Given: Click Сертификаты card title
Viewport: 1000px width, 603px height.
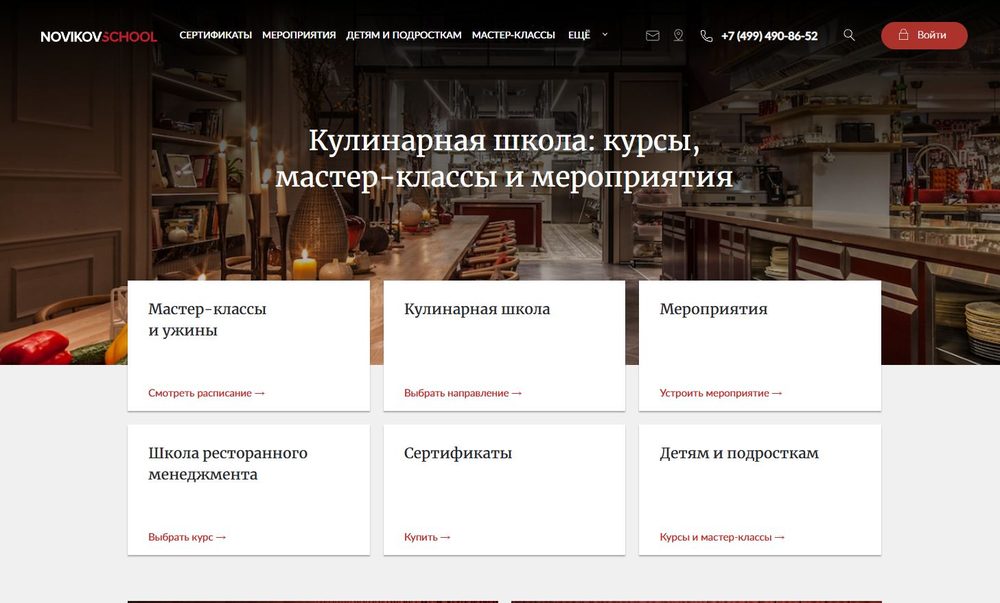Looking at the screenshot, I should (458, 454).
